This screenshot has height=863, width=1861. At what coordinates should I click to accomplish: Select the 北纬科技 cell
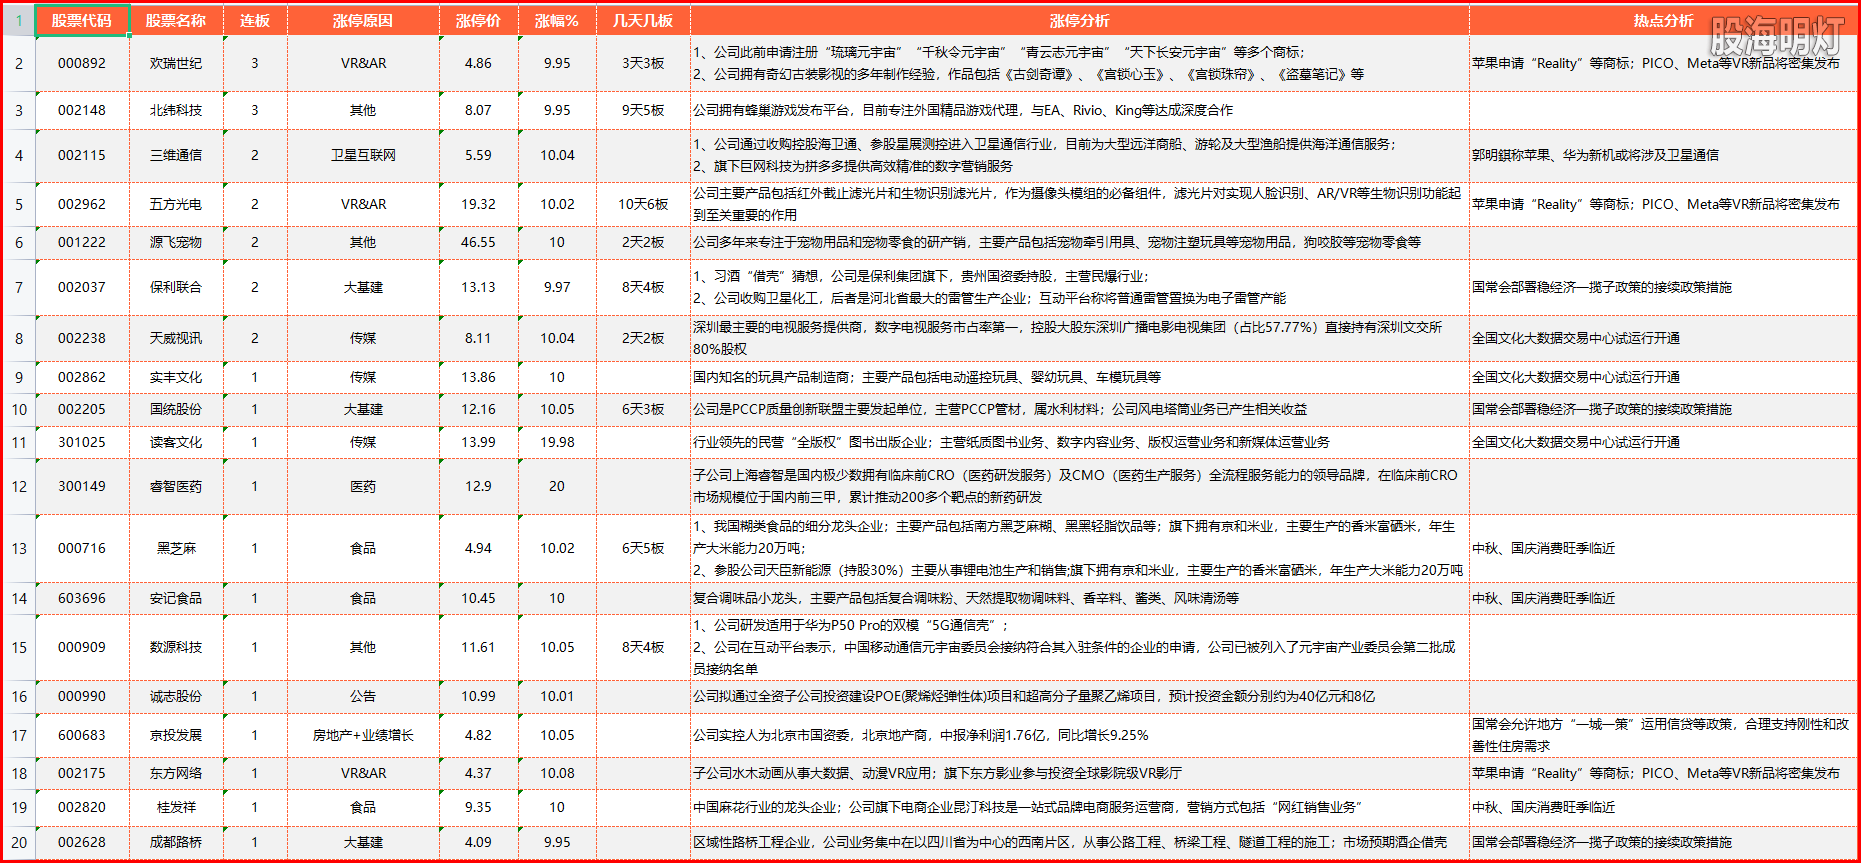tap(176, 110)
